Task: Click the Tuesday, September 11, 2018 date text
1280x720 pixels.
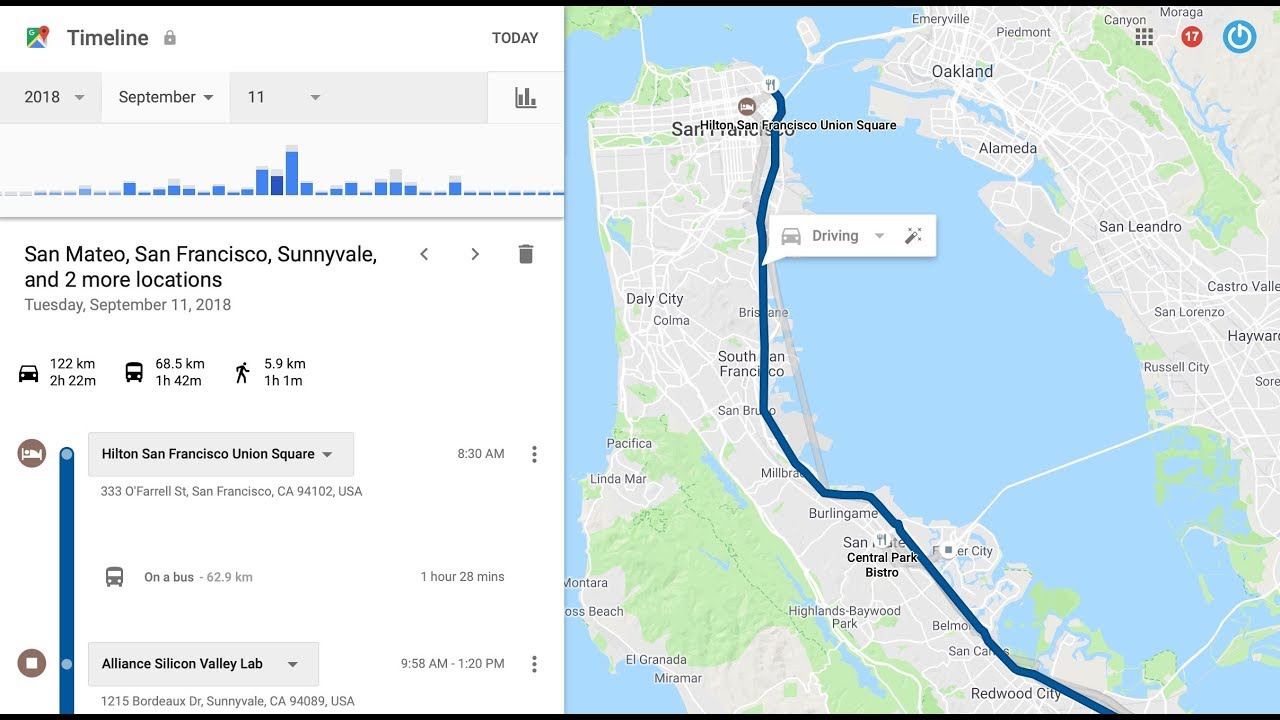Action: (x=128, y=305)
